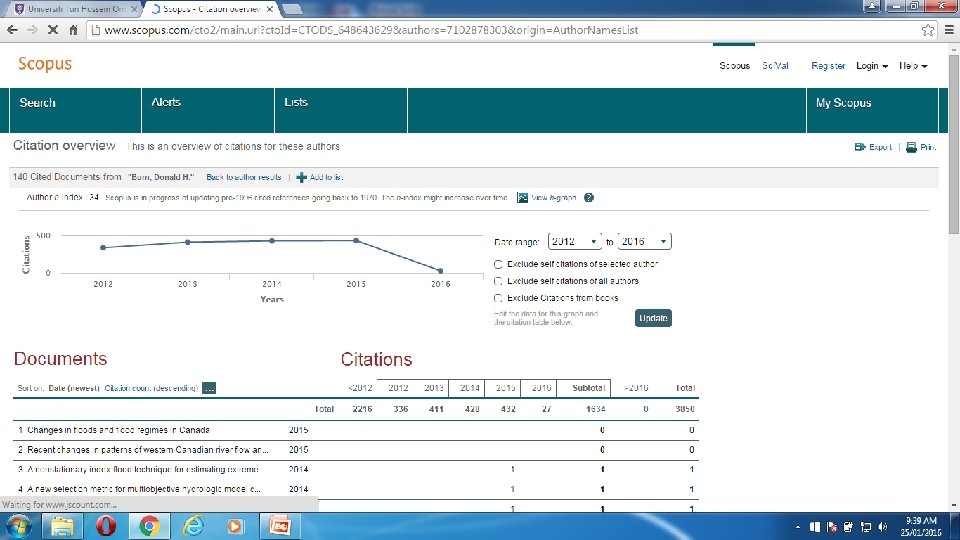Launch Opera from the taskbar
960x540 pixels.
point(105,527)
